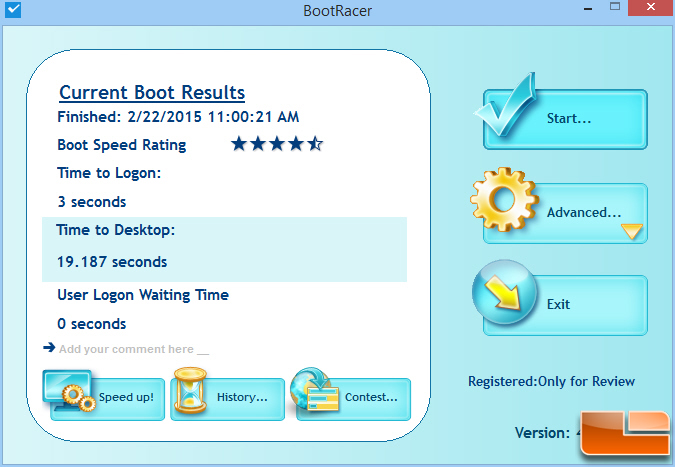Click the Exit button
Viewport: 675px width, 467px height.
565,305
